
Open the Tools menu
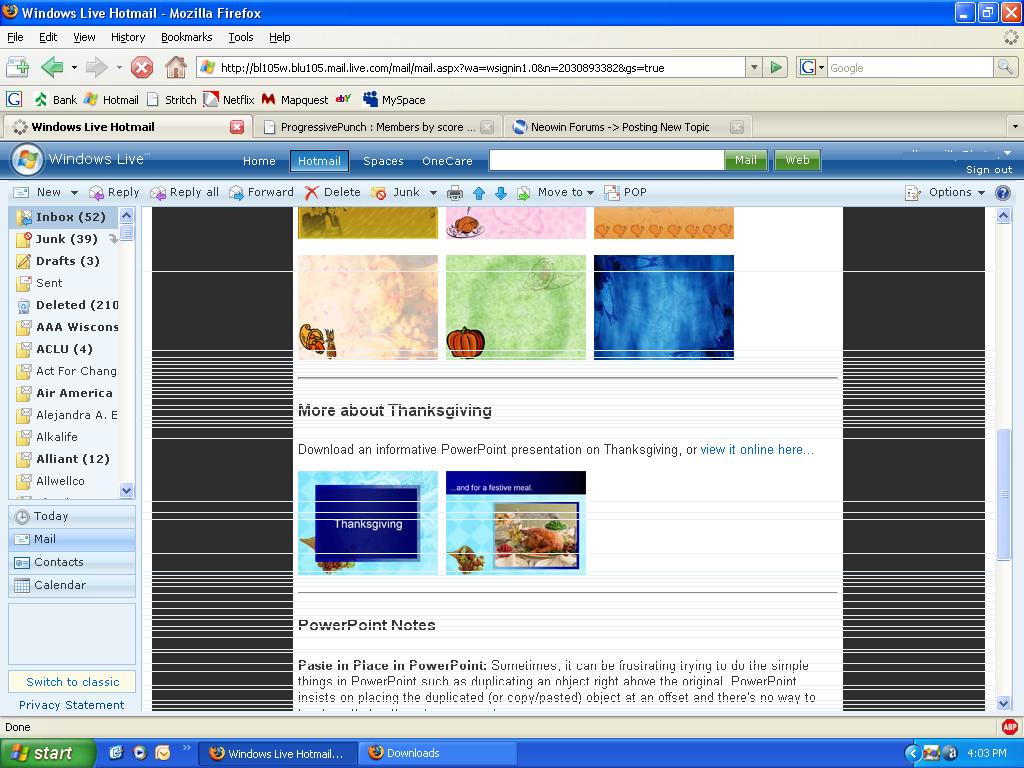[x=240, y=37]
